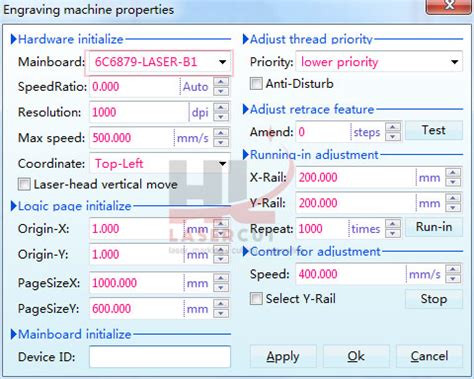Image resolution: width=474 pixels, height=379 pixels.
Task: Start the Run-in button
Action: tap(434, 227)
